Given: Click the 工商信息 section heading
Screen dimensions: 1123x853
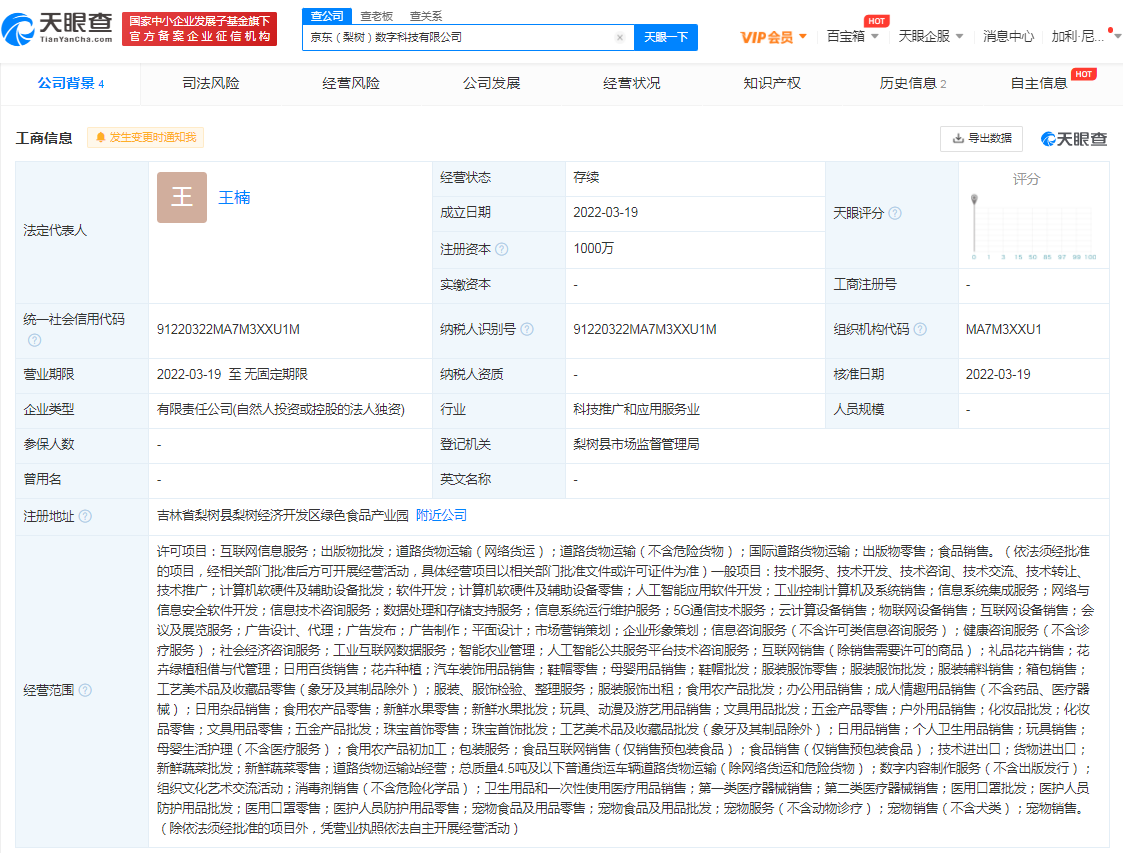Looking at the screenshot, I should coord(44,138).
